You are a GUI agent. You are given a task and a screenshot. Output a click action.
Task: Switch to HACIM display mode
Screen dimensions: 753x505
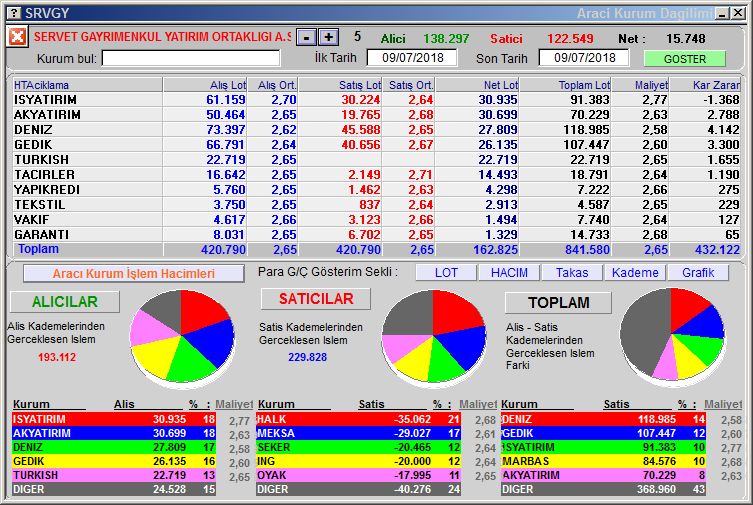point(509,273)
